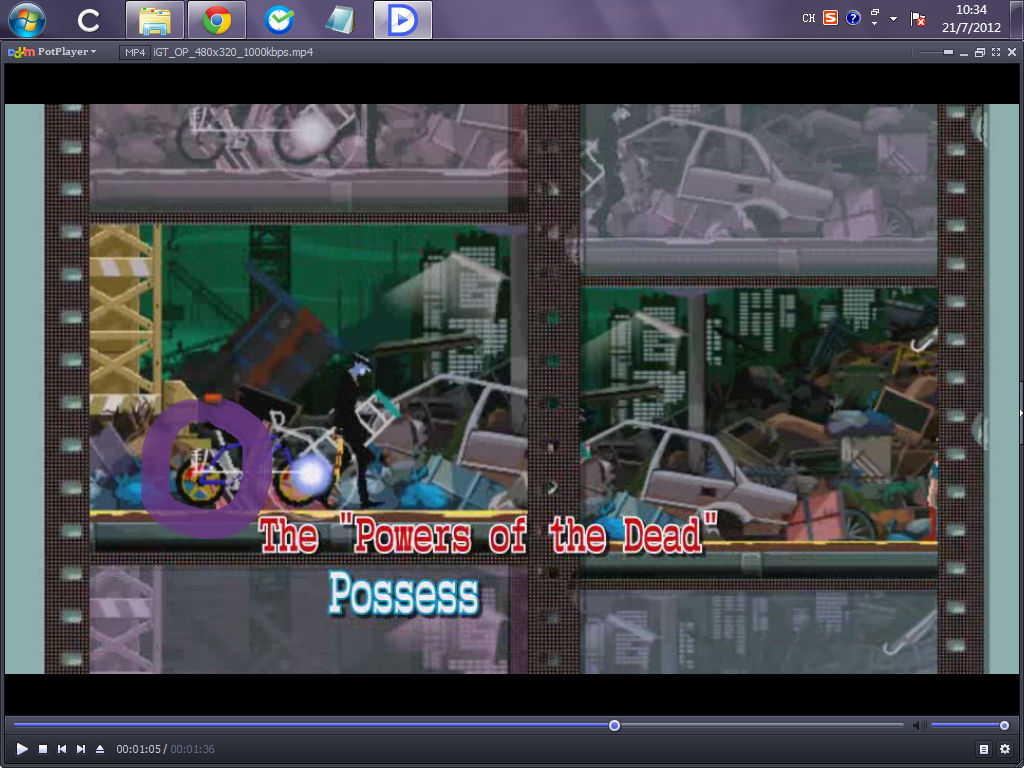Open the clock checkmark app in taskbar
1024x768 pixels.
279,20
